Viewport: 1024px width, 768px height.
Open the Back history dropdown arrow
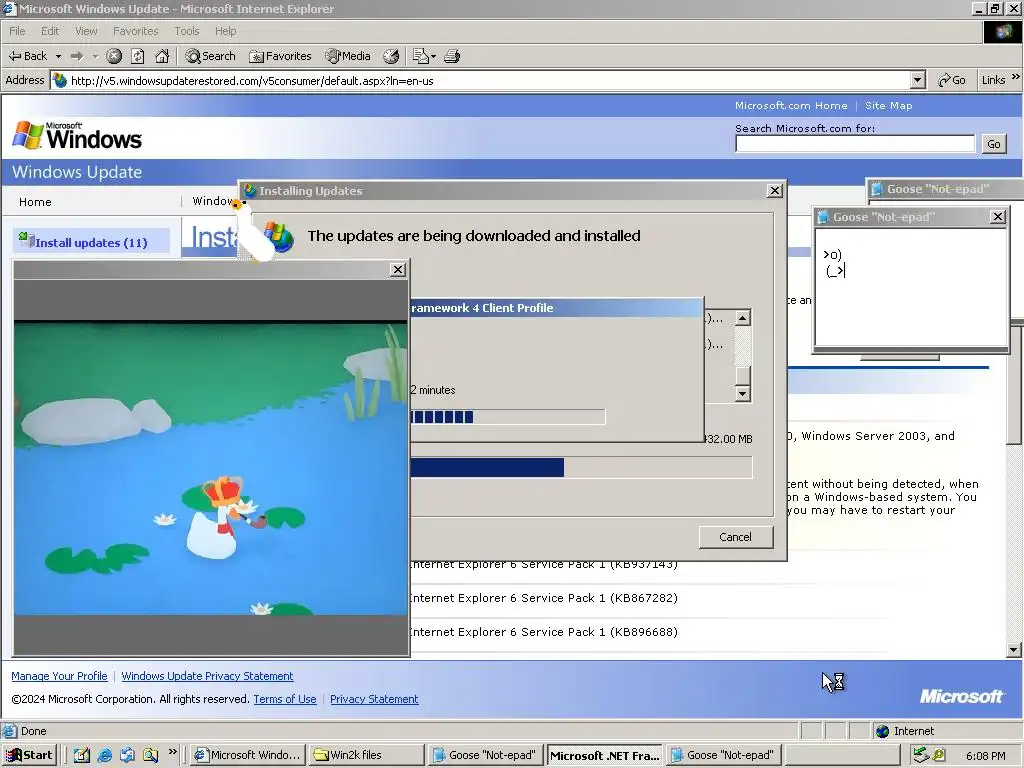point(58,56)
